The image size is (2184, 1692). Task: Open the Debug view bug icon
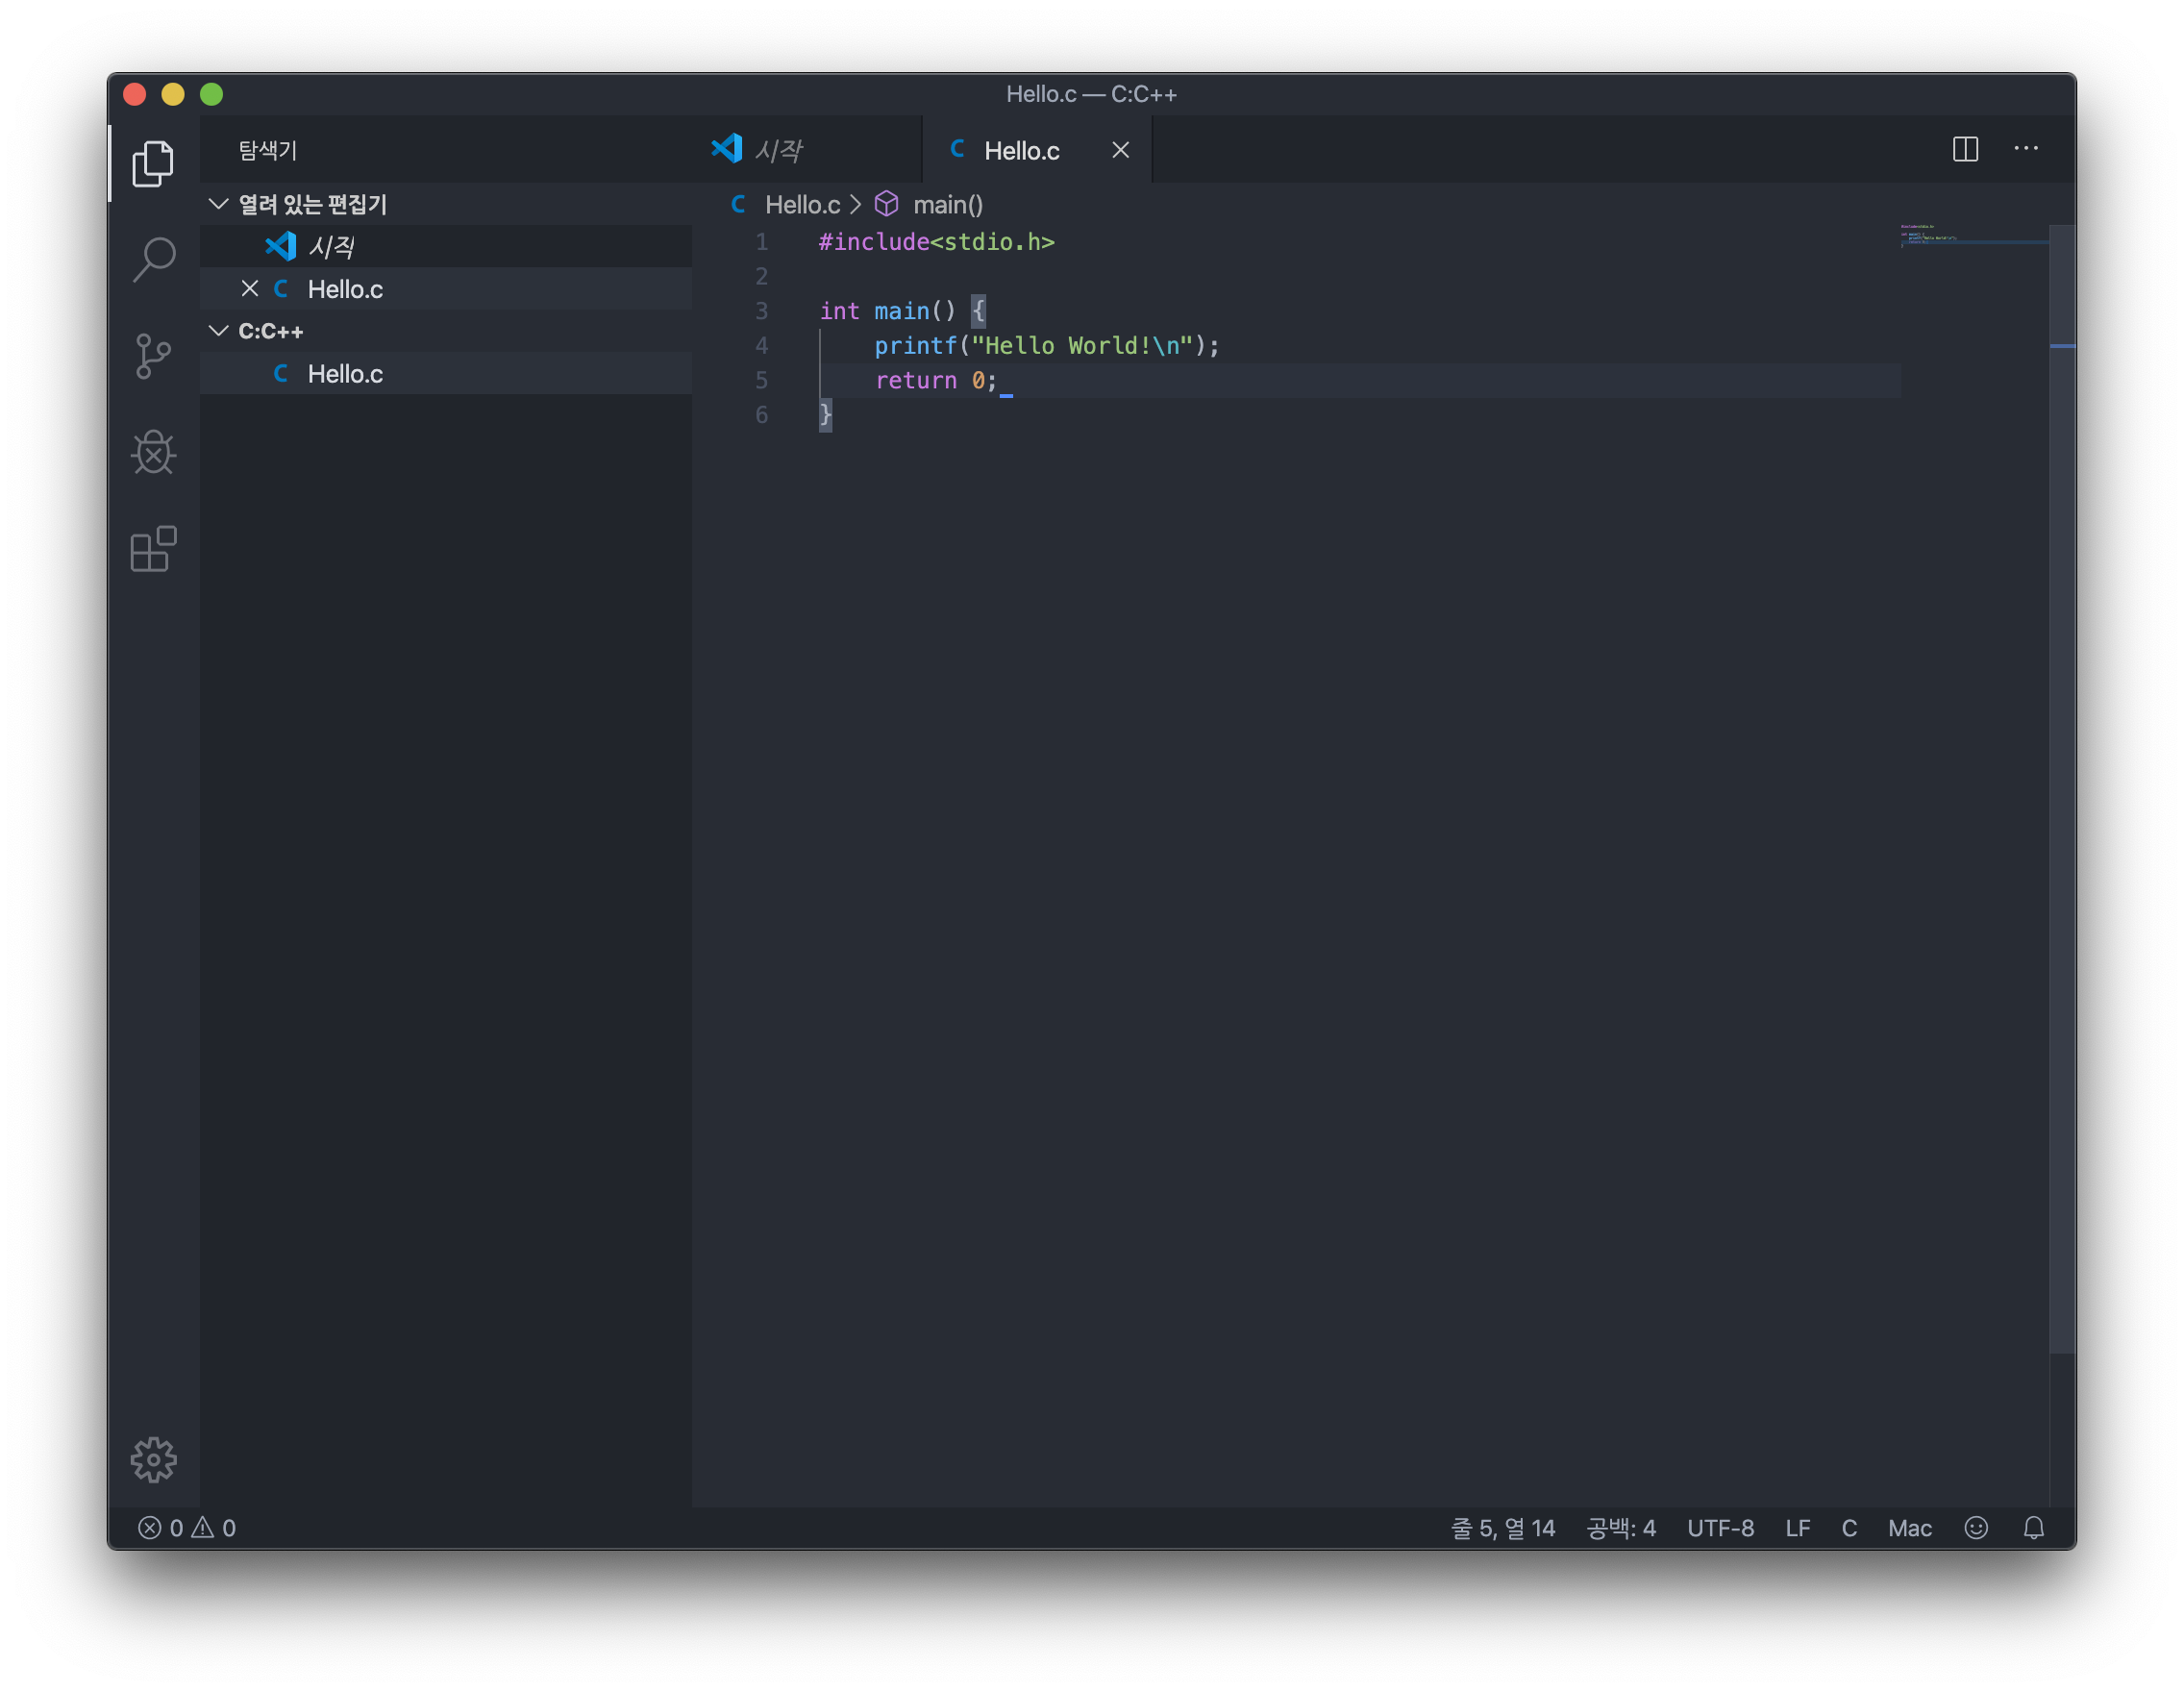pos(153,453)
